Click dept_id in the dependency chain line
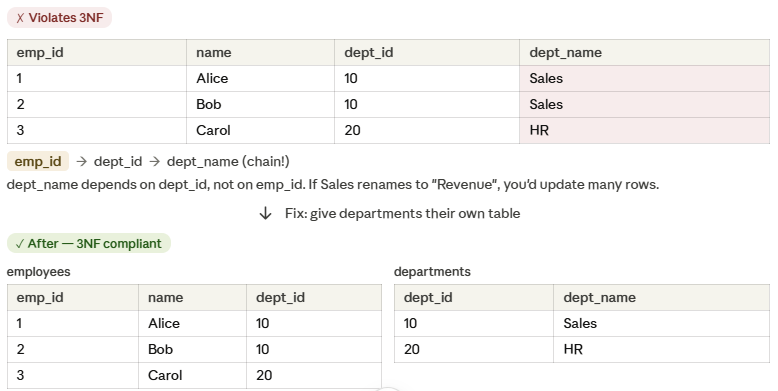Viewport: 778px width, 391px height. click(x=118, y=162)
